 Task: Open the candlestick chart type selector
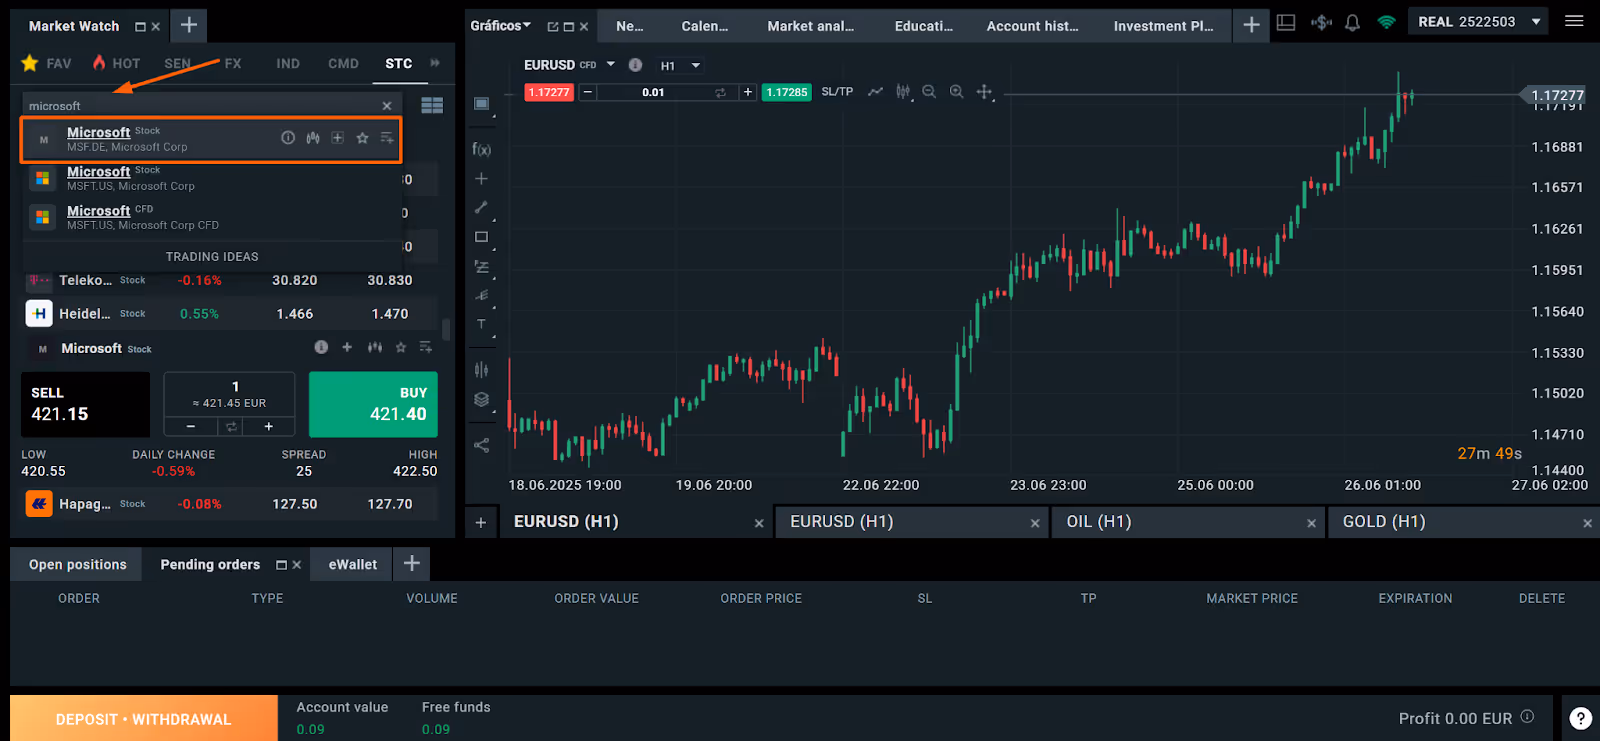pyautogui.click(x=904, y=92)
